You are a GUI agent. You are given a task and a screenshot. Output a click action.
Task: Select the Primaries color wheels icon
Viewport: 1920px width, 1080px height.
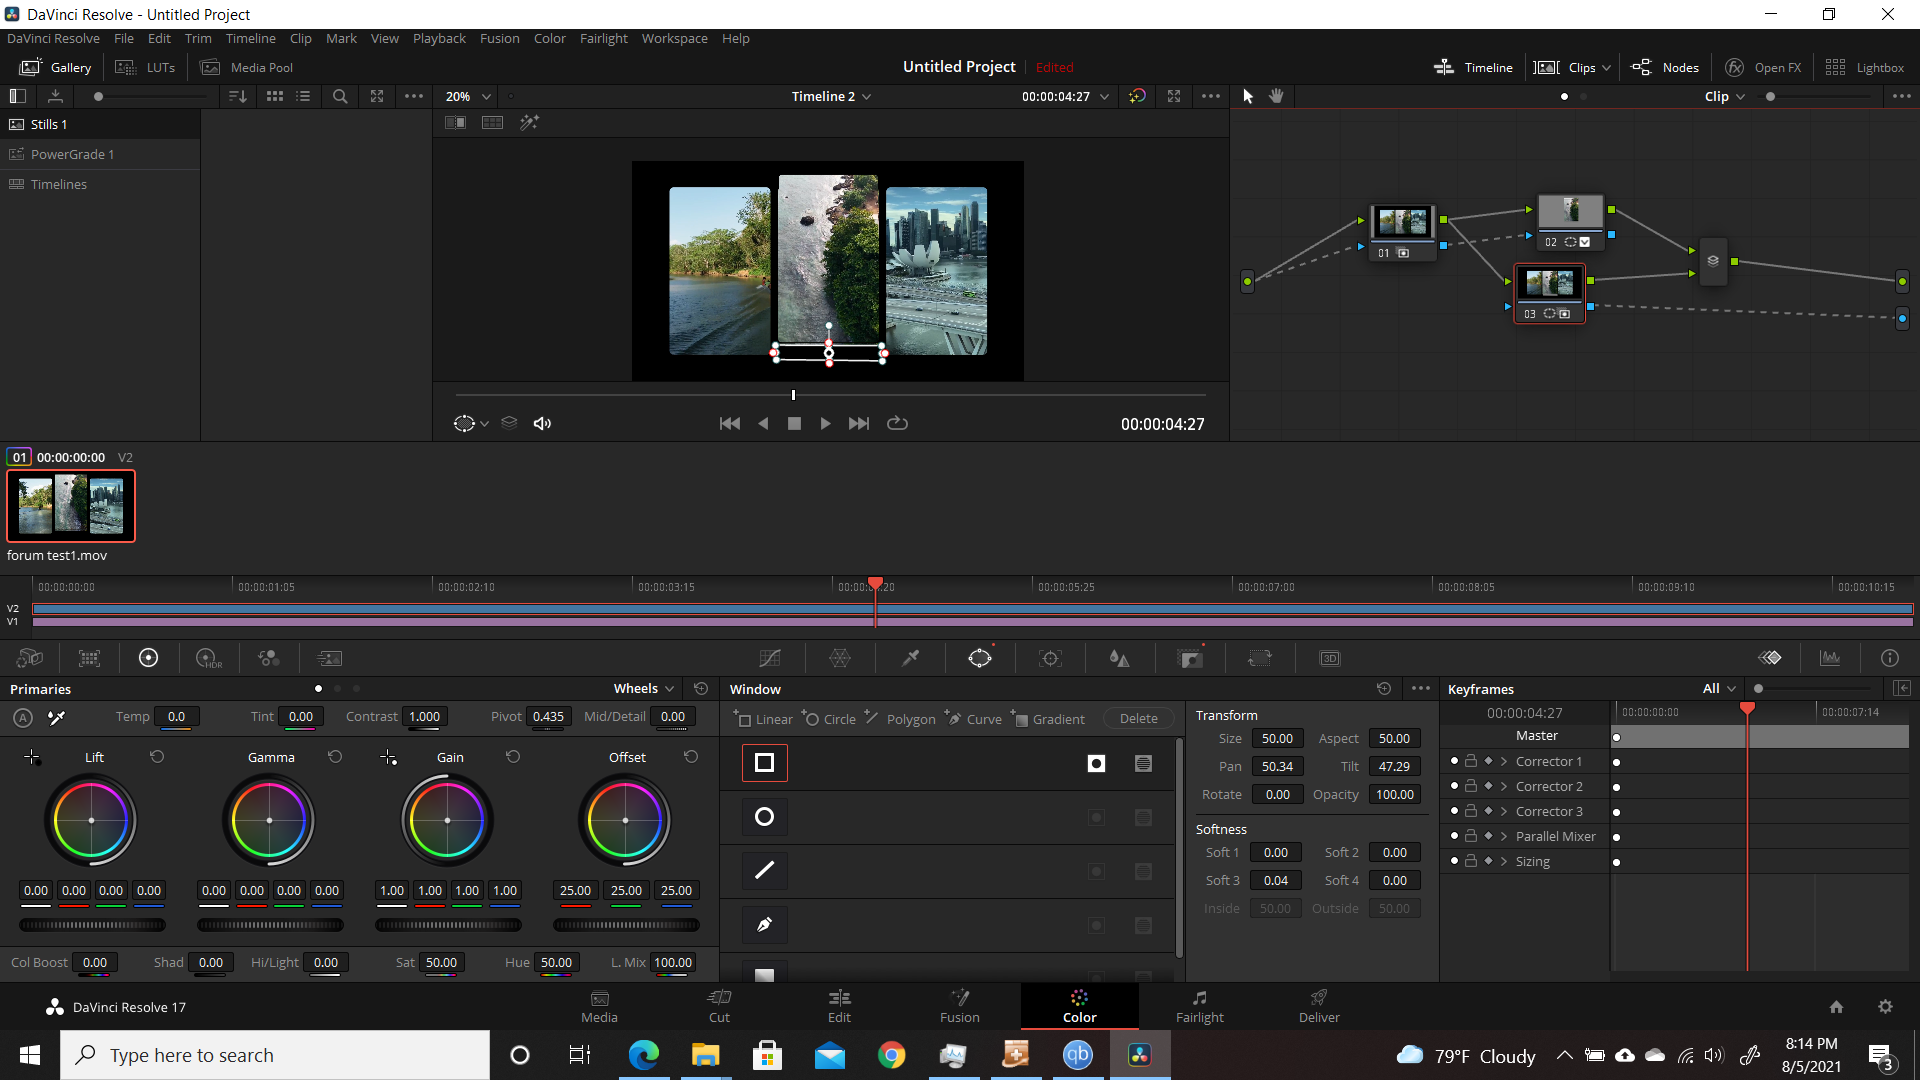pyautogui.click(x=149, y=658)
